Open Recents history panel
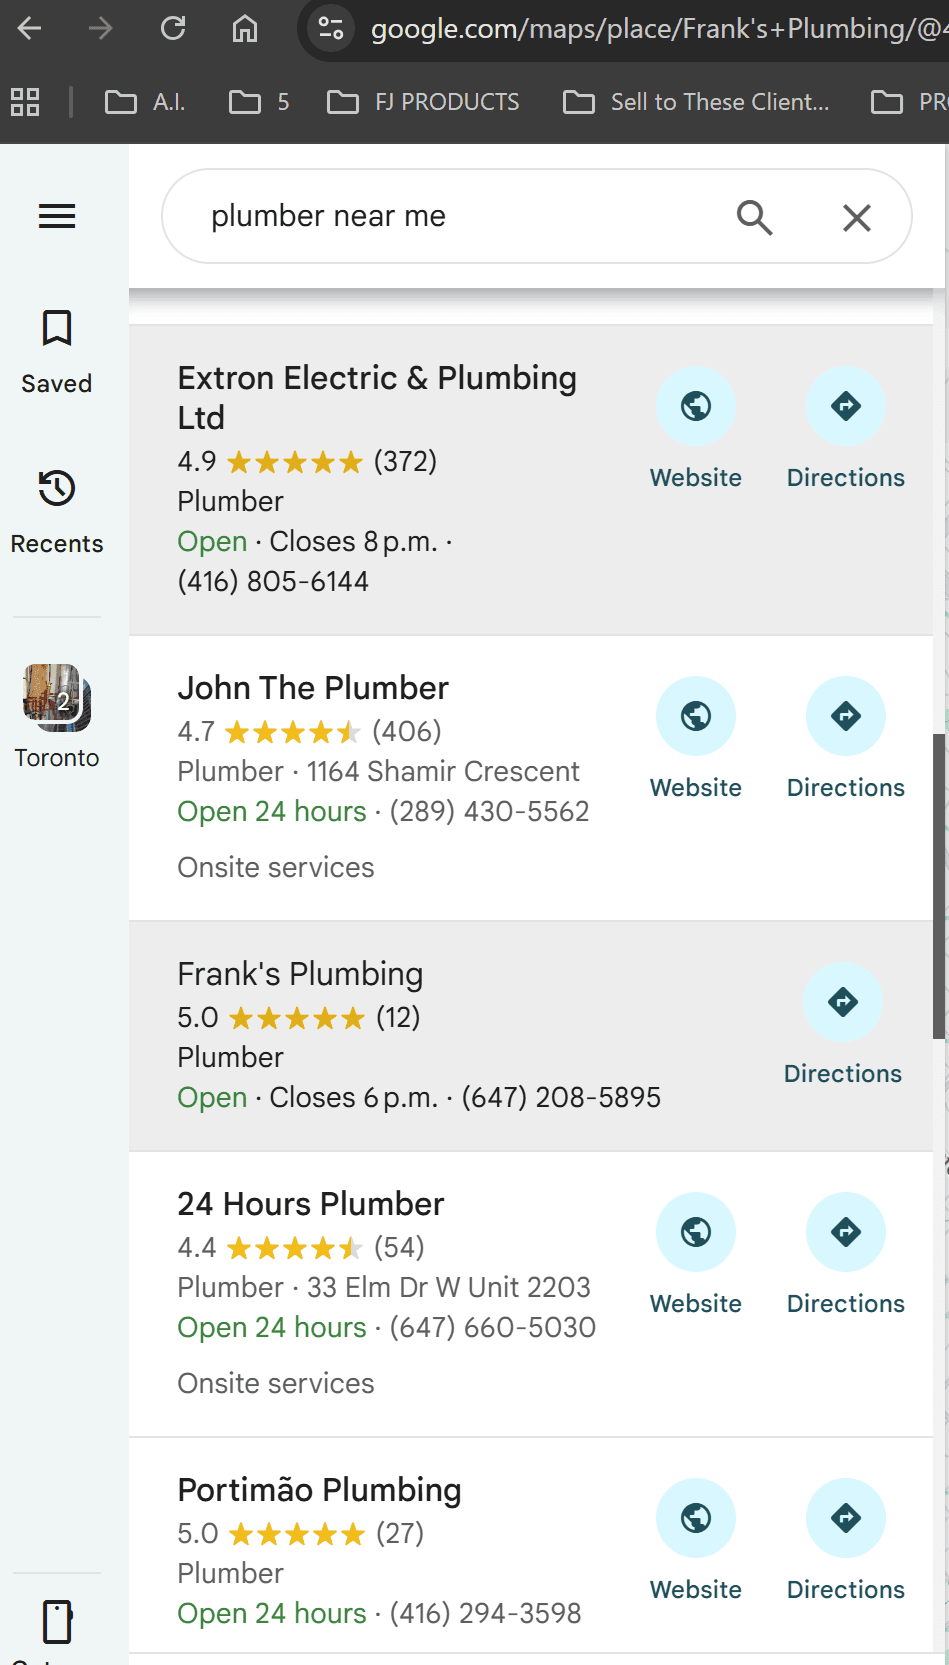 57,511
